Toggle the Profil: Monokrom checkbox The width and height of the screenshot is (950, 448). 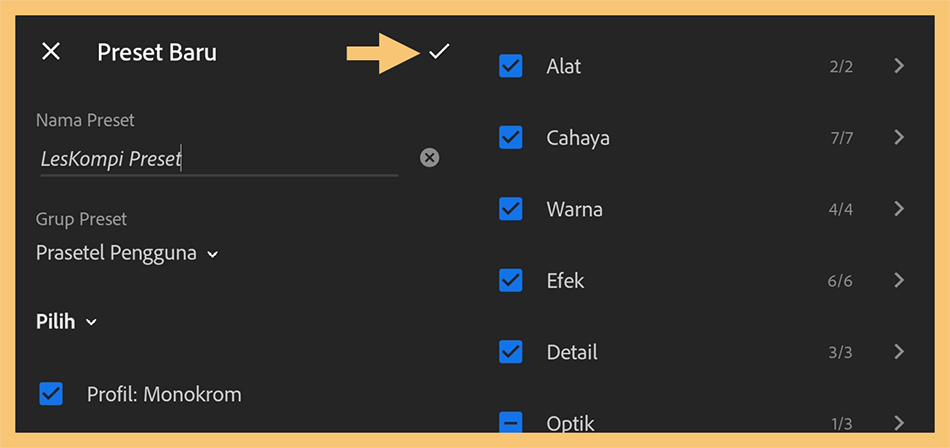coord(51,394)
